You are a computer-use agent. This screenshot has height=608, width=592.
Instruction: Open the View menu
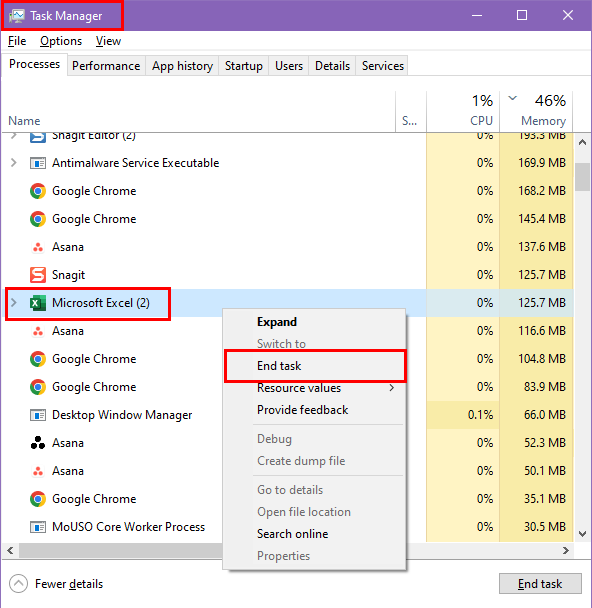coord(109,41)
